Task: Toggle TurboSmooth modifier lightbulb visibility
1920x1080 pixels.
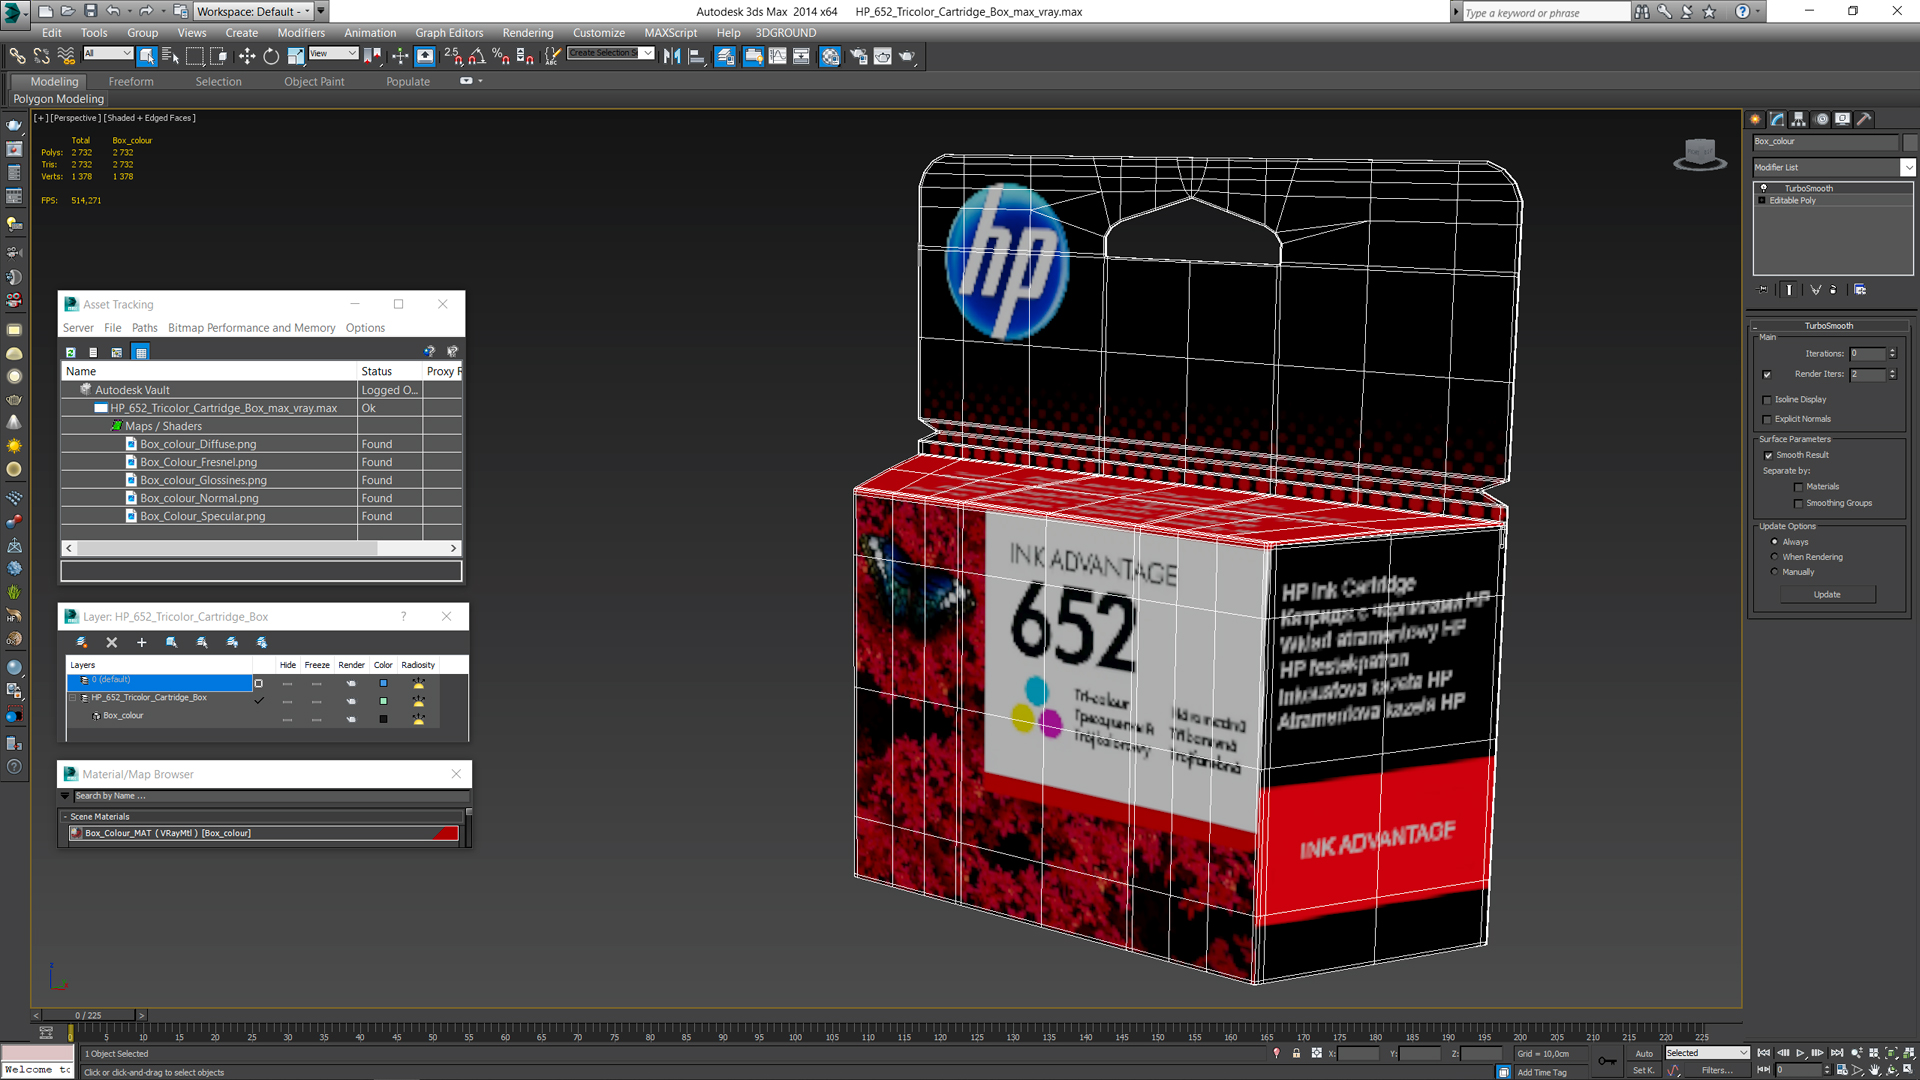Action: (1764, 188)
